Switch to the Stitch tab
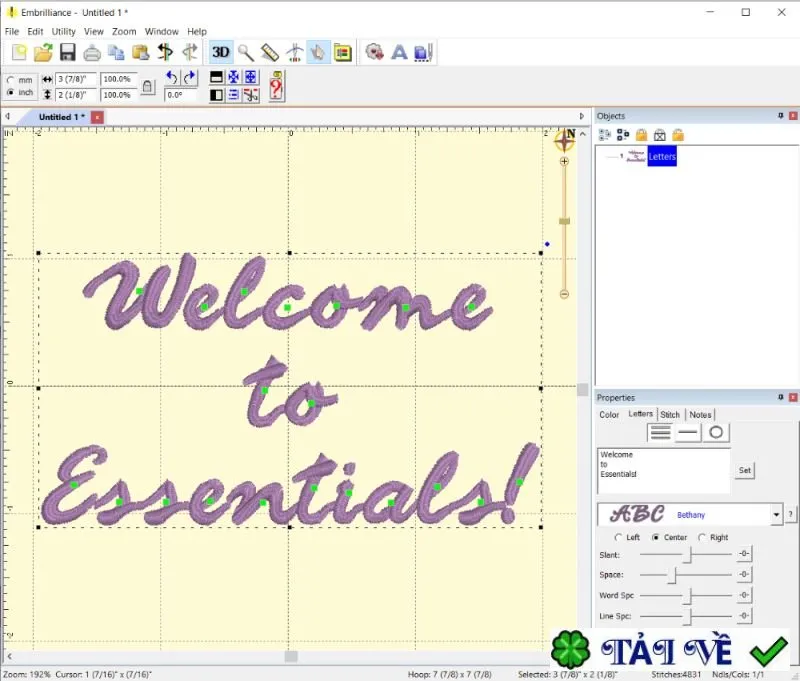Image resolution: width=800 pixels, height=681 pixels. point(670,415)
